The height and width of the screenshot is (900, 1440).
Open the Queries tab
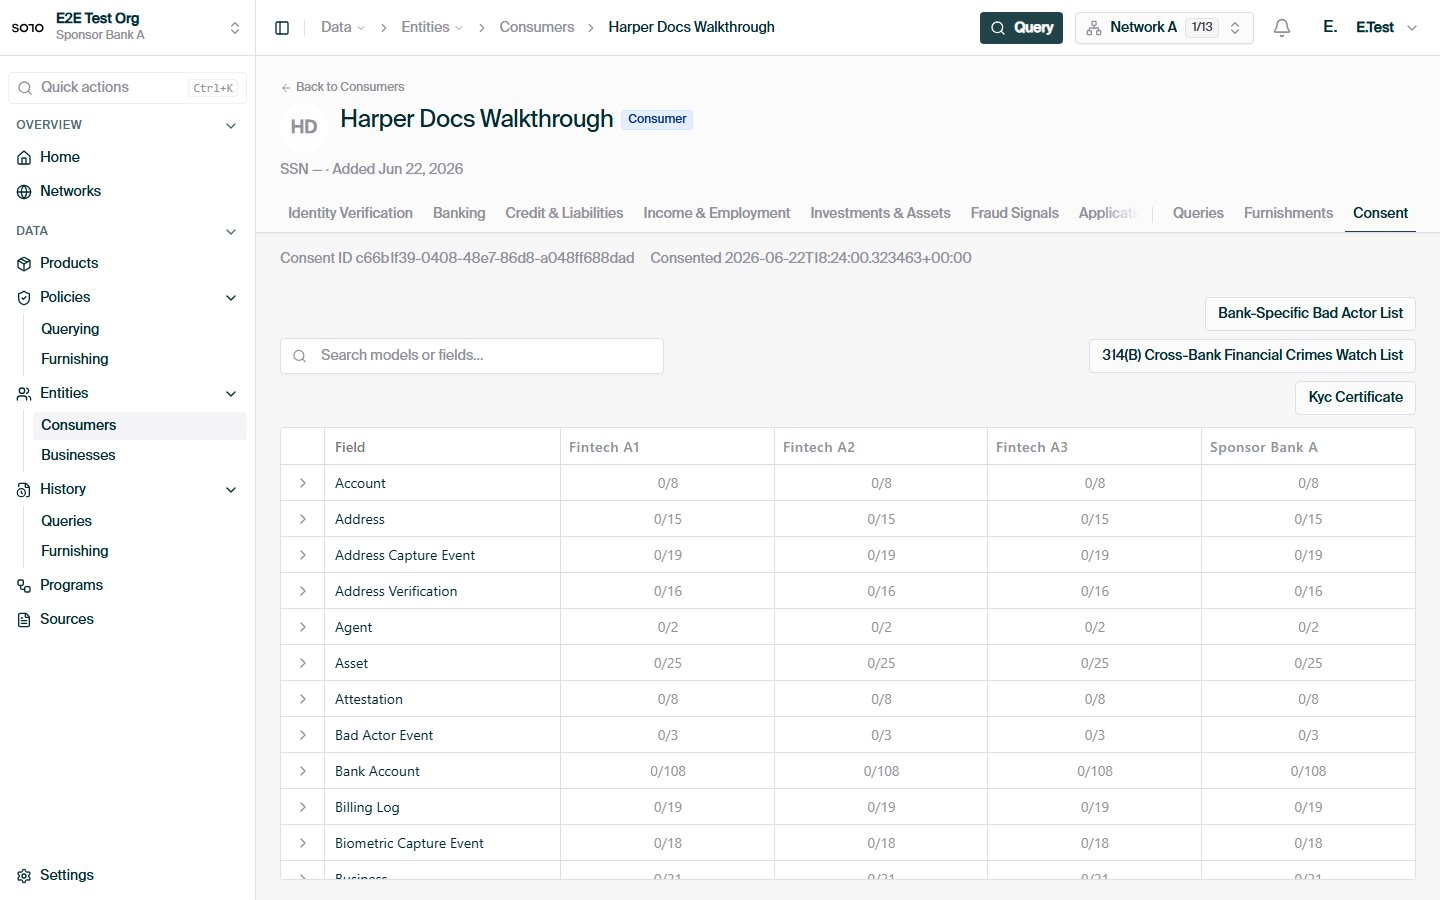tap(1198, 213)
